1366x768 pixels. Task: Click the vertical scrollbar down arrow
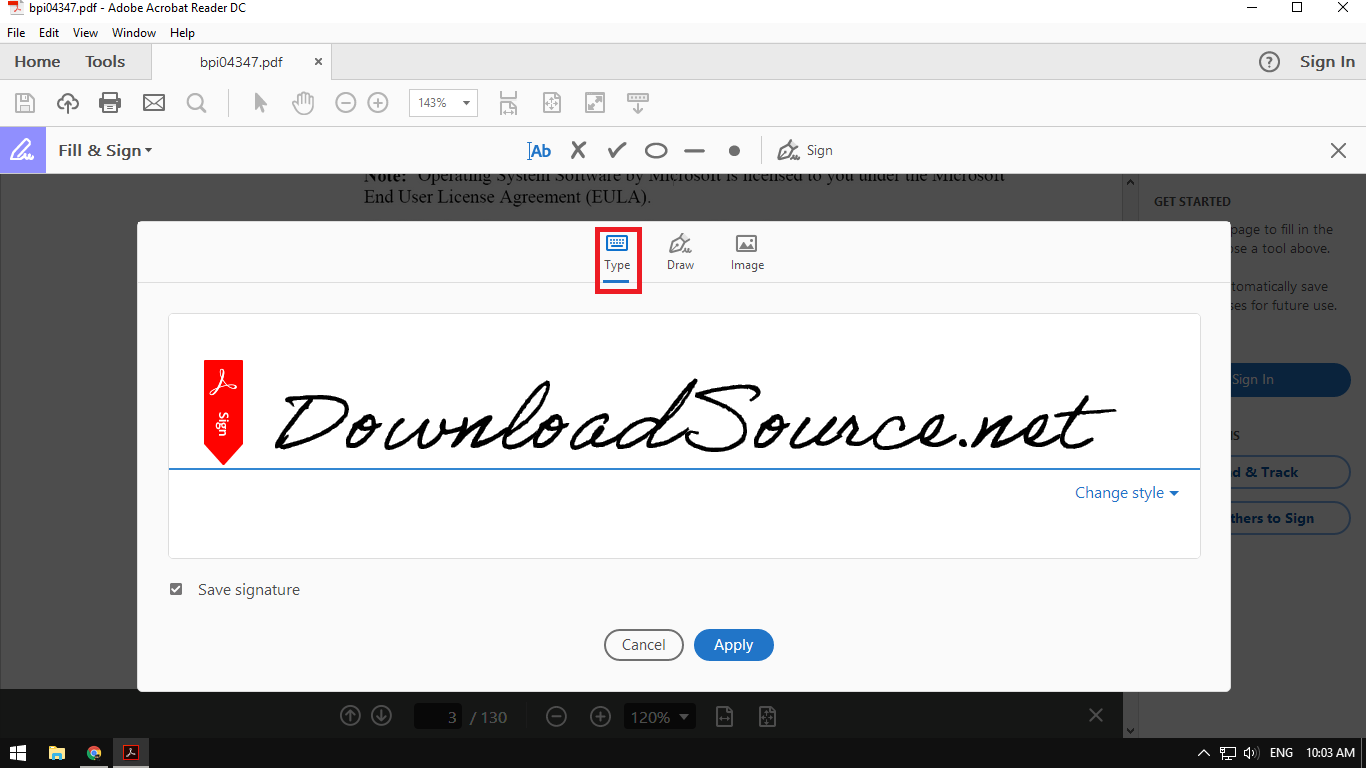click(x=1130, y=730)
